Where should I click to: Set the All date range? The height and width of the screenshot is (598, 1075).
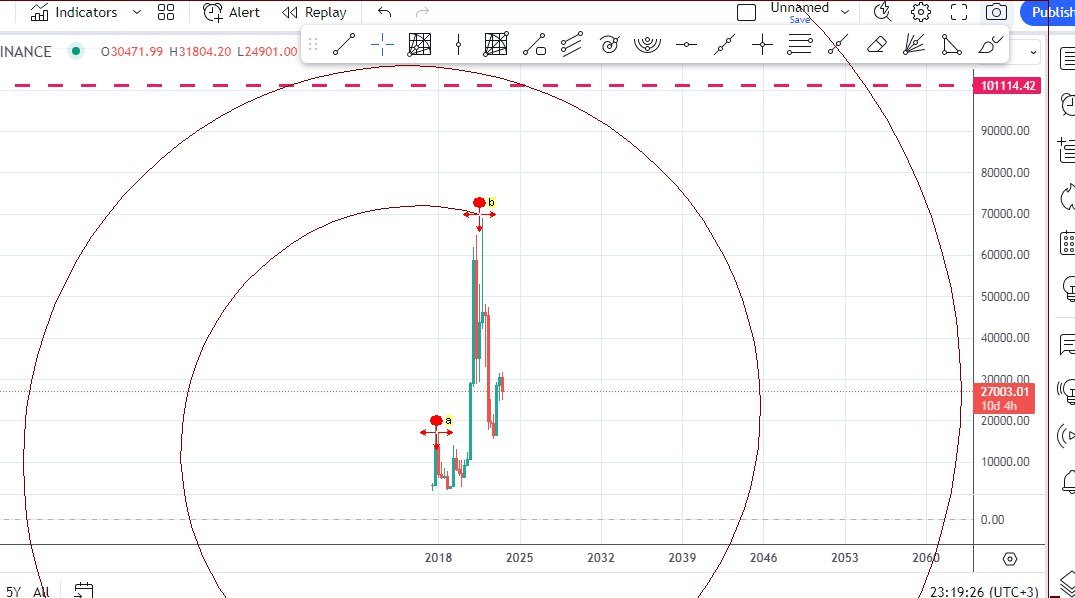(x=41, y=591)
